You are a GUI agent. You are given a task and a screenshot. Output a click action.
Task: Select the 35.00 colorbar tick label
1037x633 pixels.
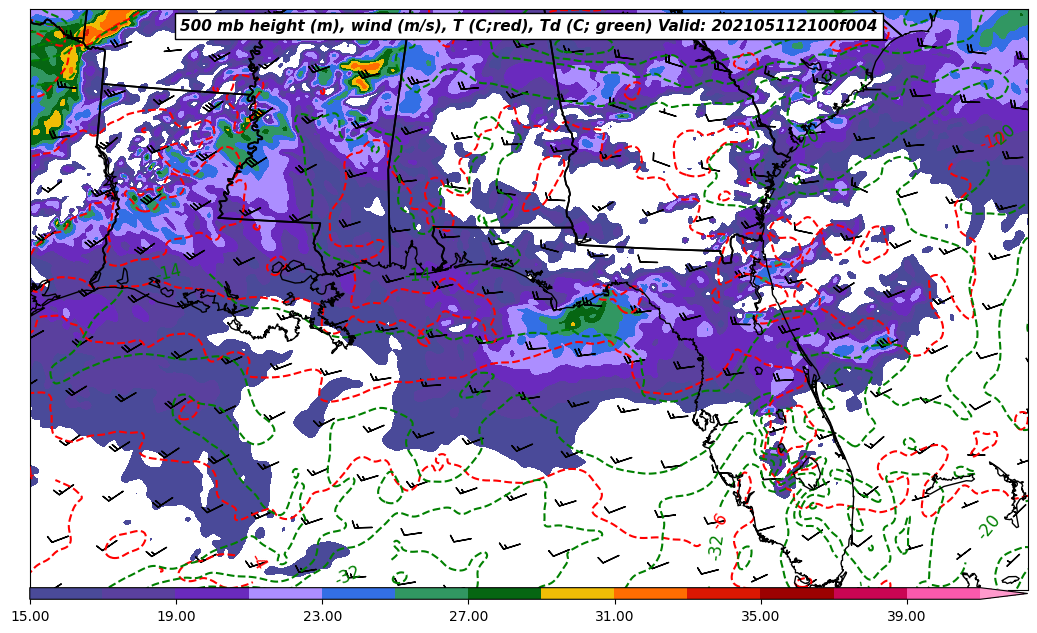[760, 616]
